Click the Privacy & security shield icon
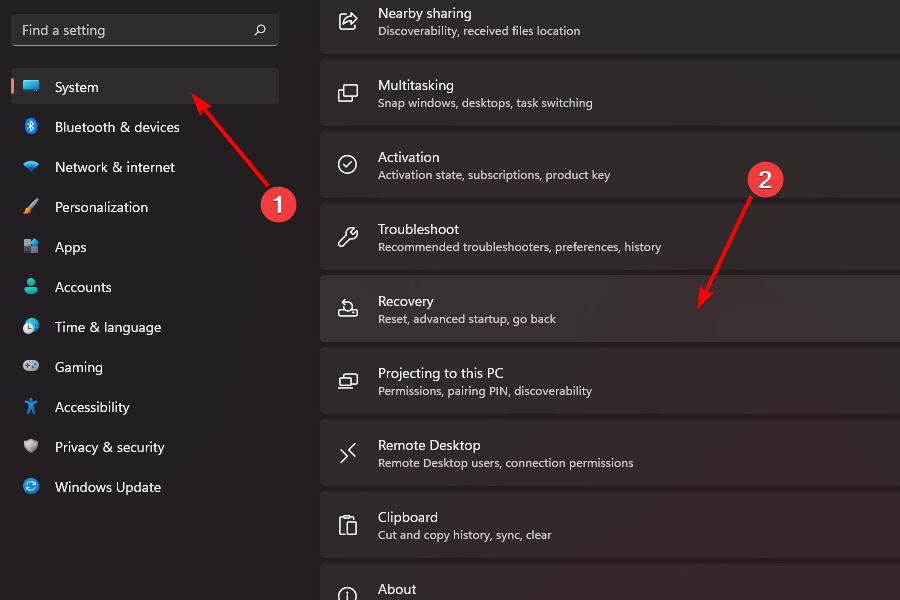900x600 pixels. (31, 447)
